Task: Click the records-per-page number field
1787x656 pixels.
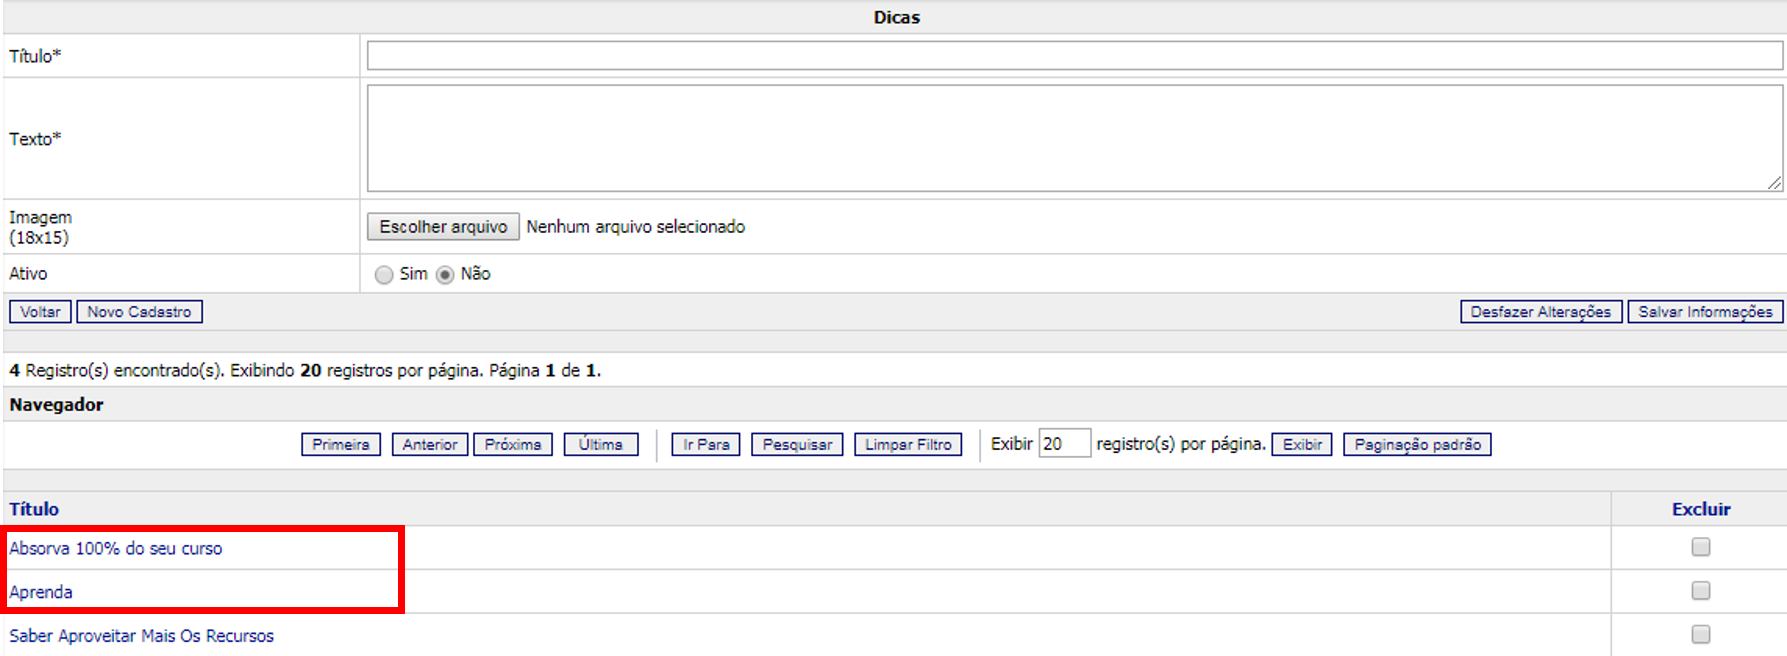Action: [x=1063, y=444]
